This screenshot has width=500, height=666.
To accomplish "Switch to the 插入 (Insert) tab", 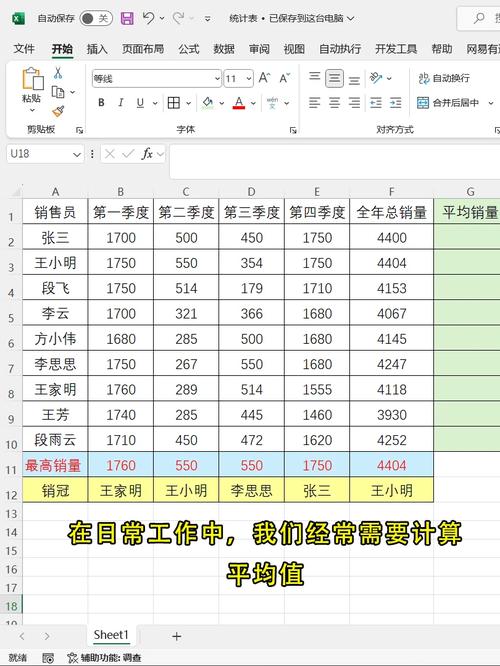I will click(97, 49).
